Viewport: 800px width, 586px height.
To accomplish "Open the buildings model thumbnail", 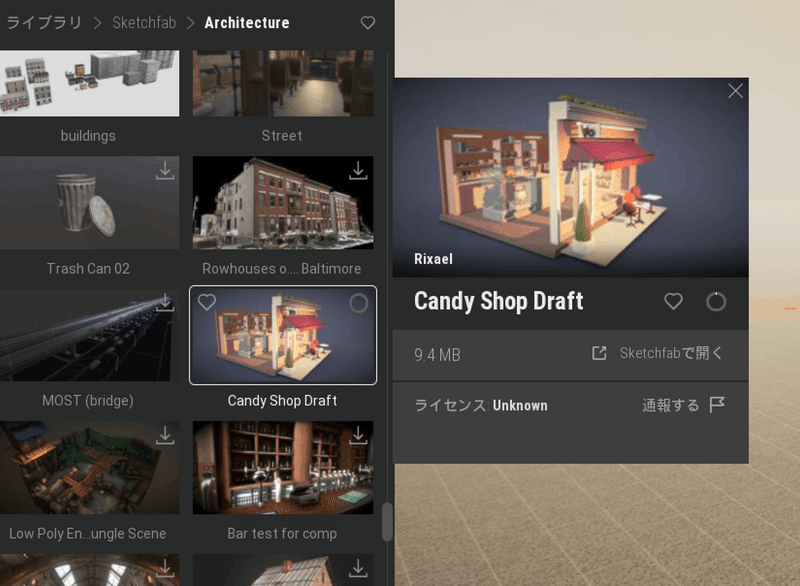I will click(x=89, y=83).
